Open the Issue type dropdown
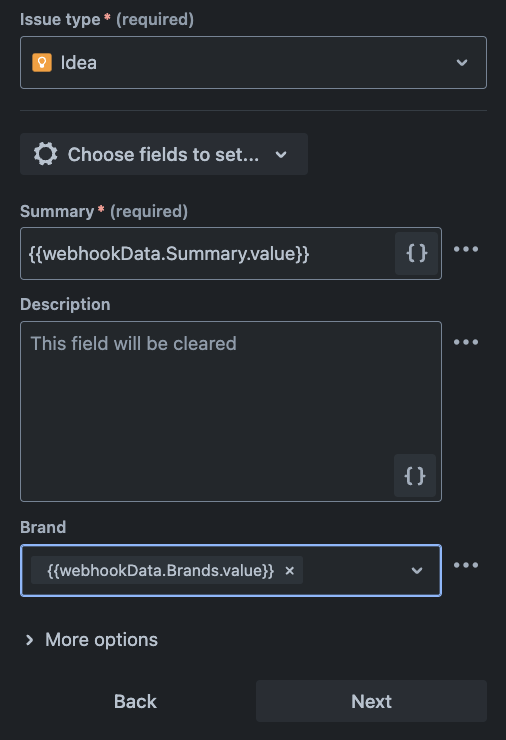The width and height of the screenshot is (506, 740). tap(253, 62)
